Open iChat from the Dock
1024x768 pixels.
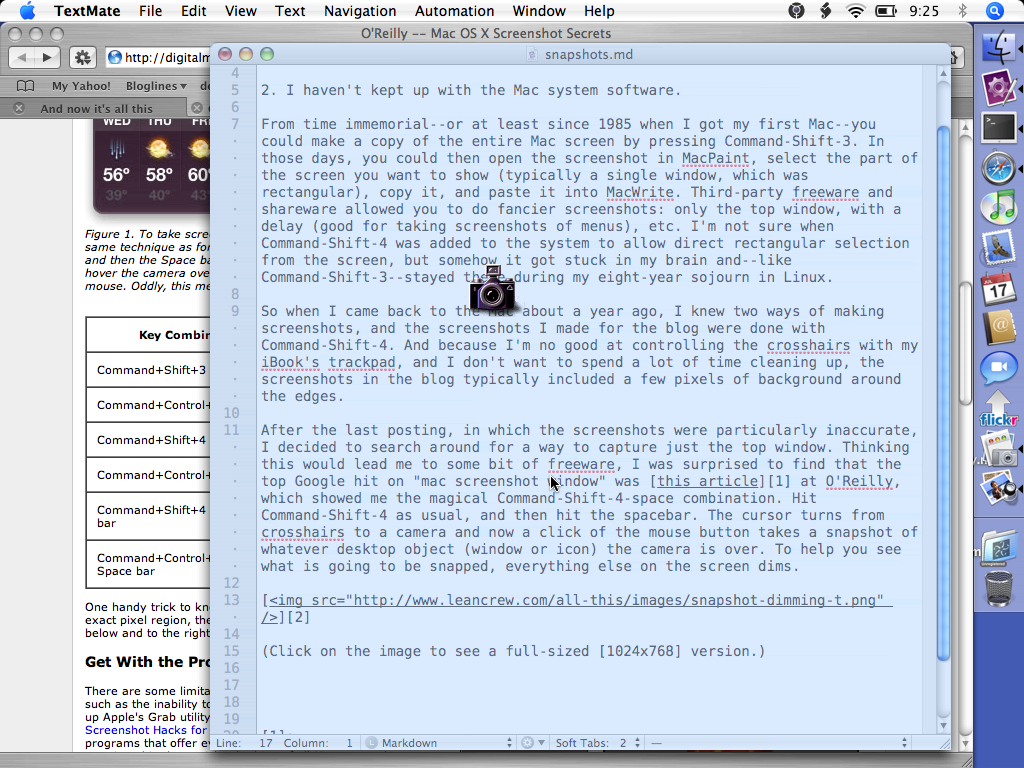(999, 368)
